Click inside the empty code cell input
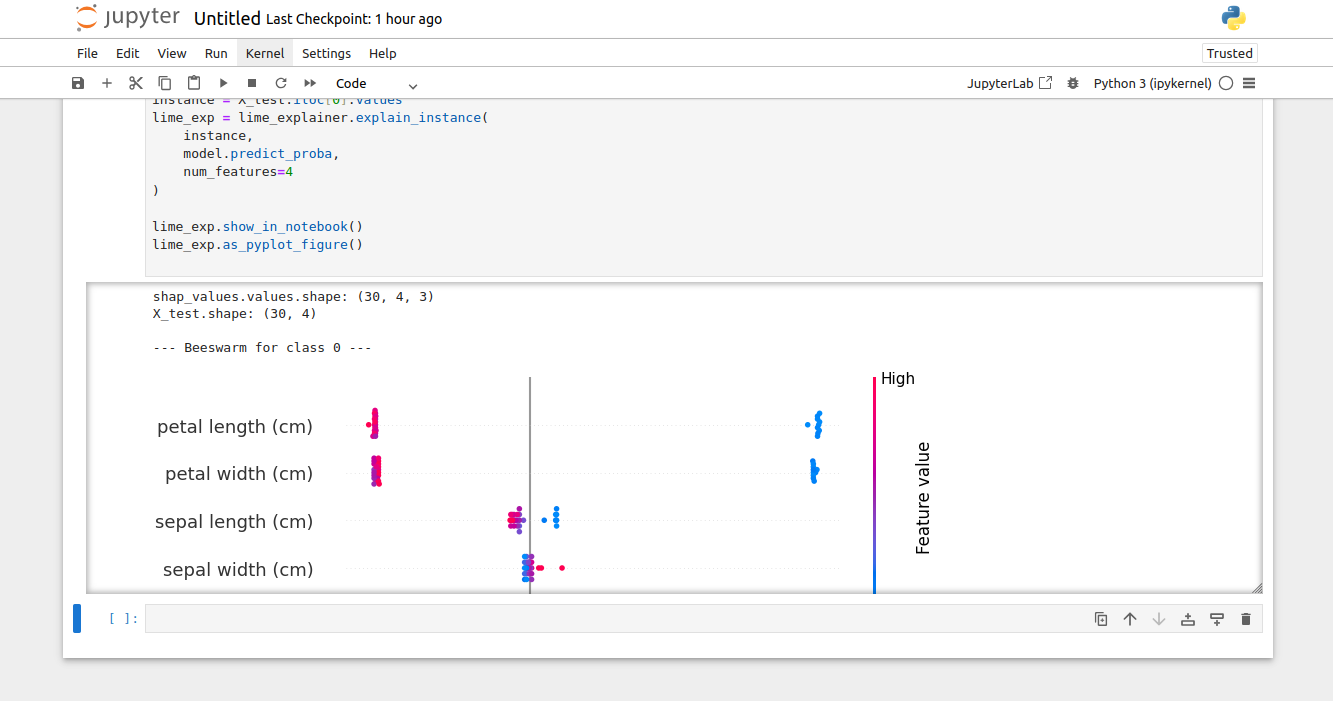 point(600,619)
